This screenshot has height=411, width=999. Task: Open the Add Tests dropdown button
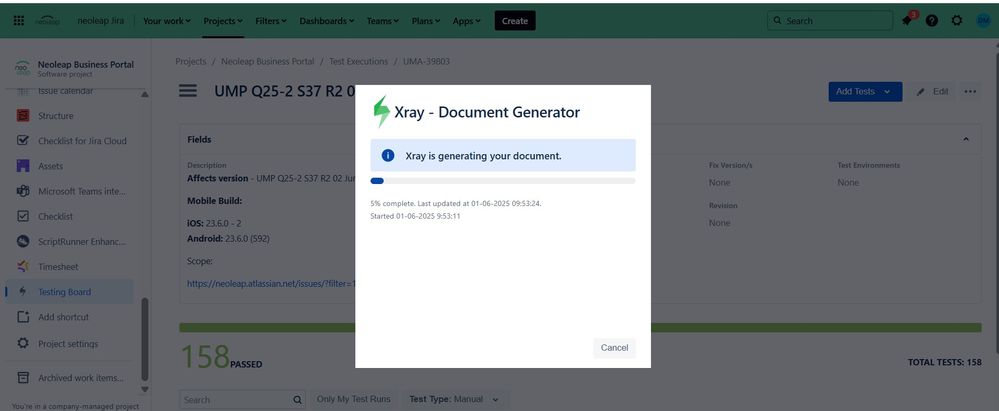pos(865,92)
